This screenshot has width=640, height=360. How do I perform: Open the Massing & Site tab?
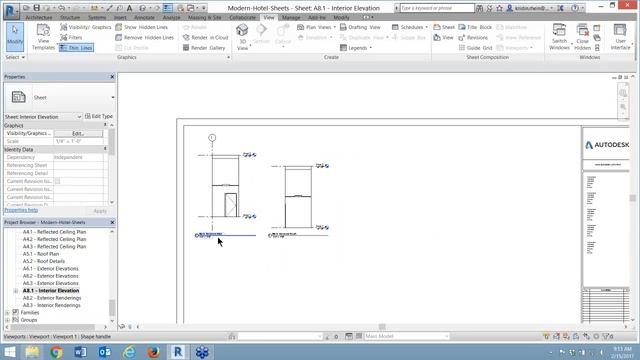(x=204, y=18)
